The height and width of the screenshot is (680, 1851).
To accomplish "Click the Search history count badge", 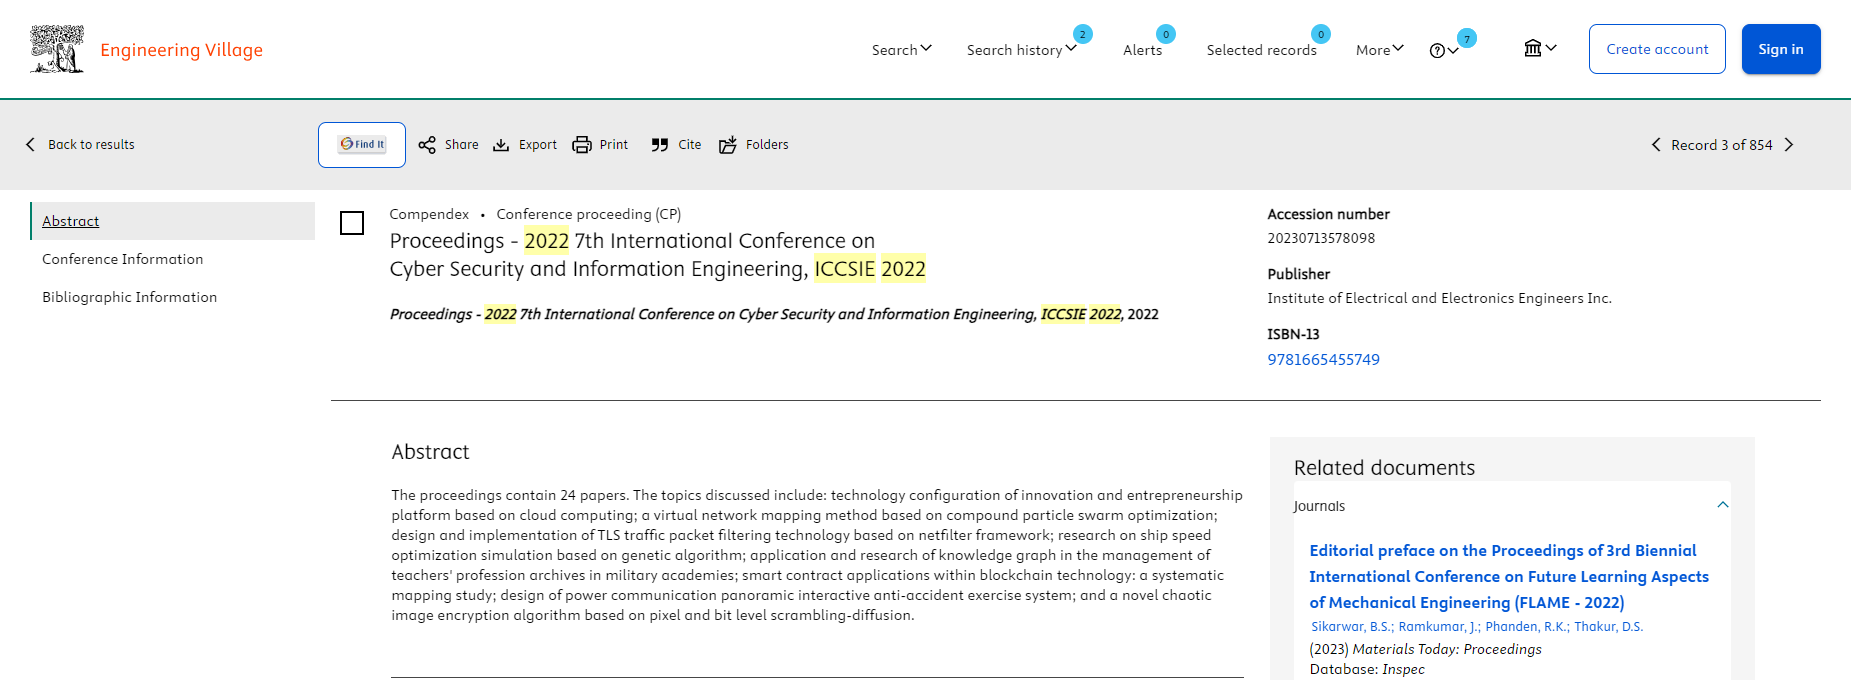I will pyautogui.click(x=1082, y=34).
